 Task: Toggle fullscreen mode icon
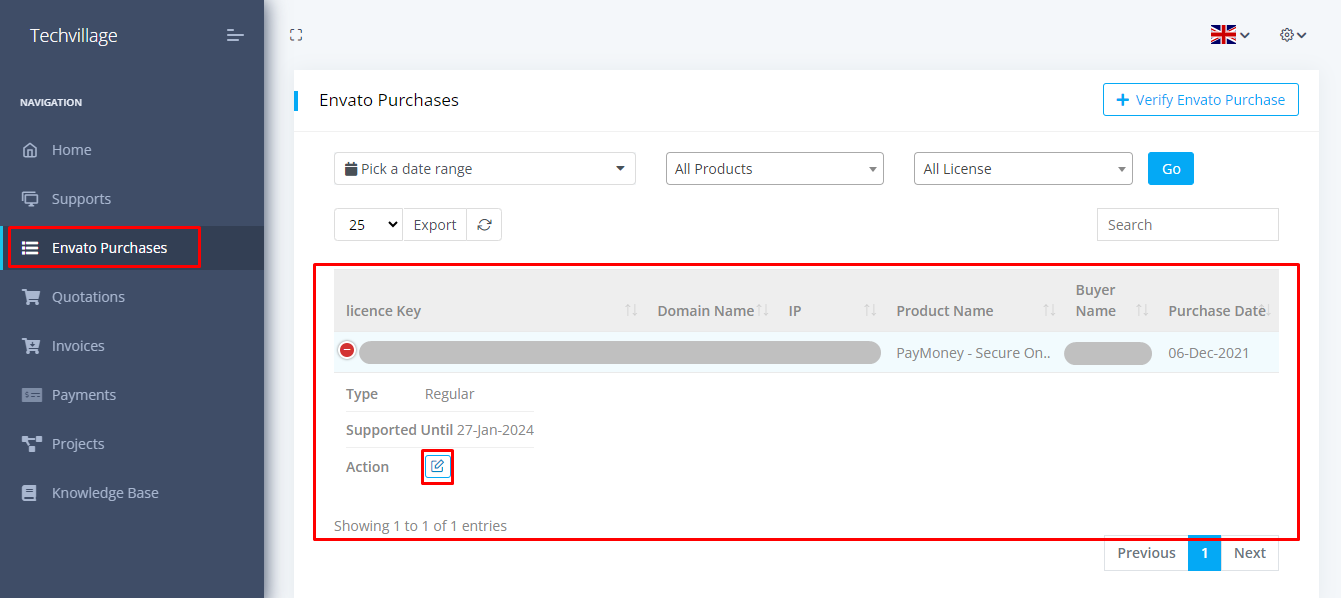[x=296, y=35]
